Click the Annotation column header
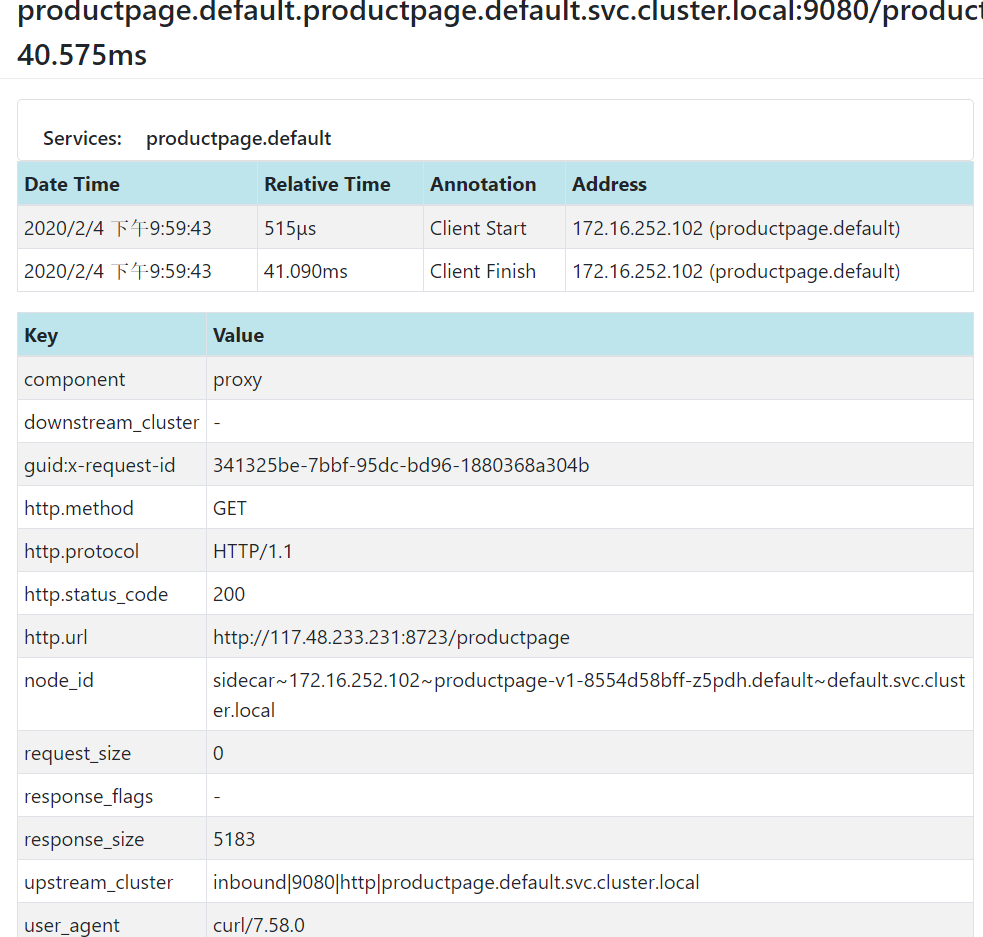Viewport: 983px width, 937px height. [x=483, y=184]
